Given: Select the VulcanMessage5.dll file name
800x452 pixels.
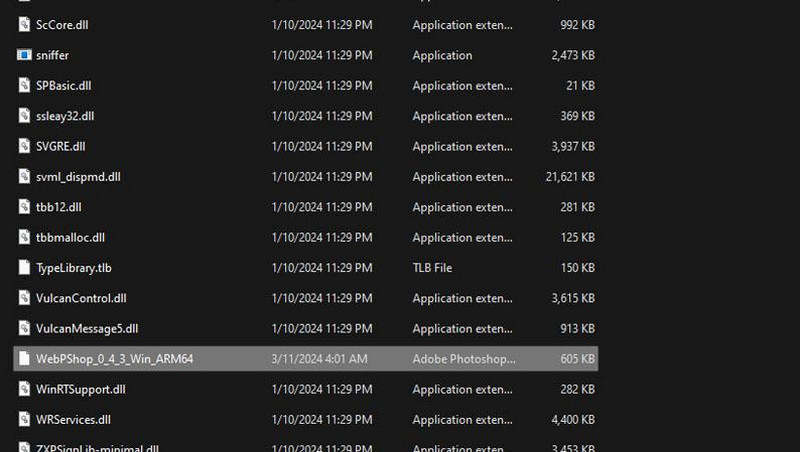Looking at the screenshot, I should click(87, 328).
